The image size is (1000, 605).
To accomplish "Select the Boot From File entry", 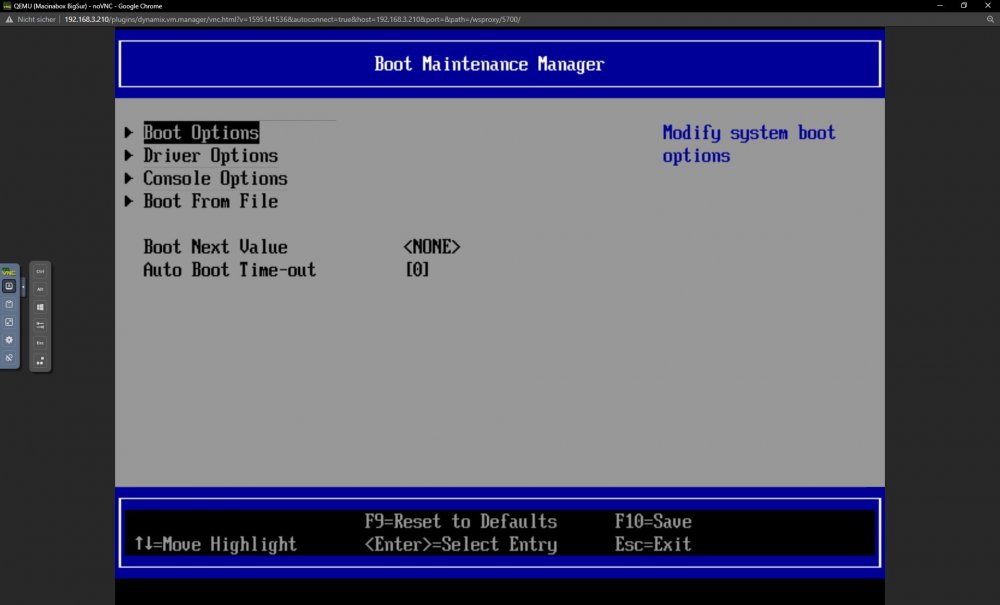I will pos(210,201).
